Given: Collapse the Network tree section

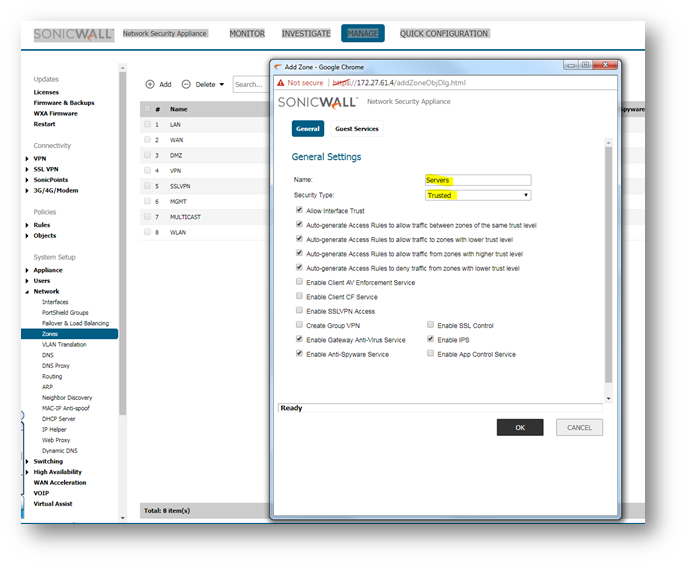Looking at the screenshot, I should tap(29, 291).
